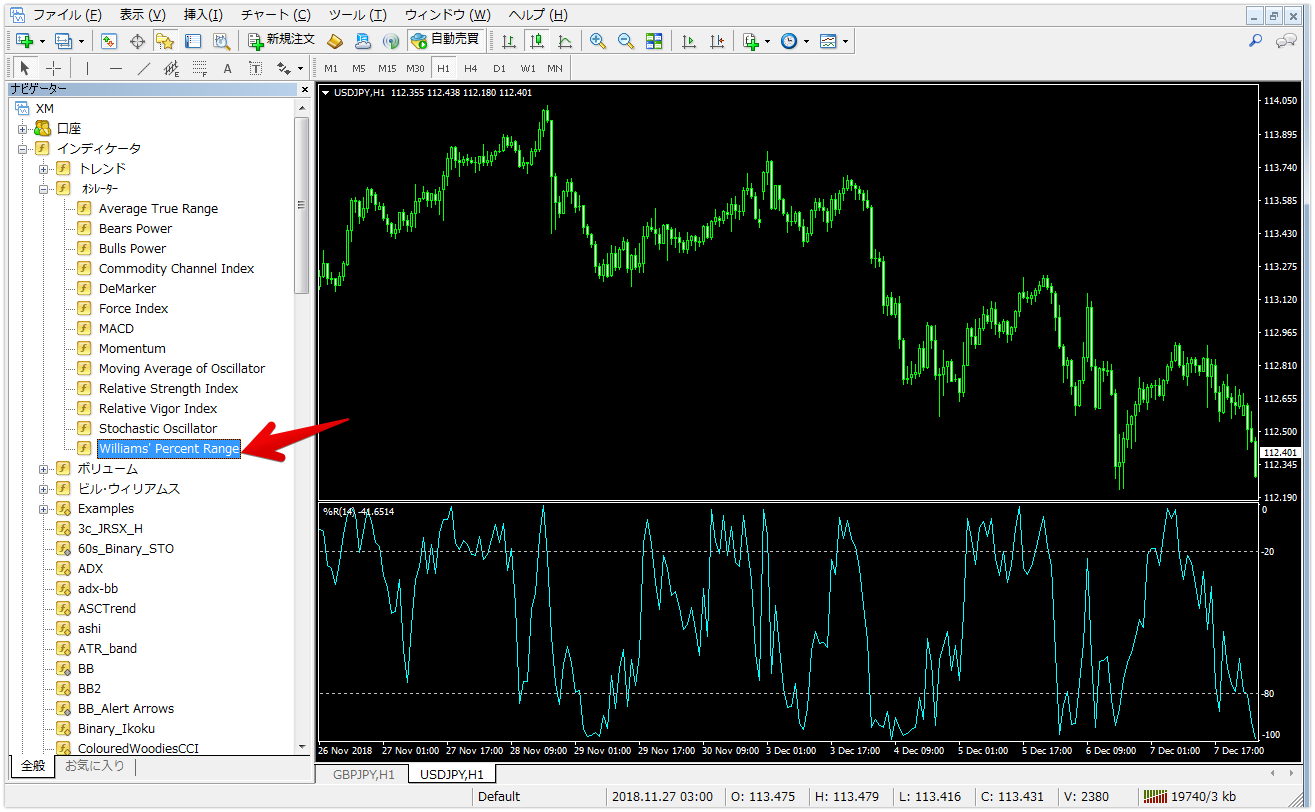
Task: Switch the timeframe to H4
Action: [470, 68]
